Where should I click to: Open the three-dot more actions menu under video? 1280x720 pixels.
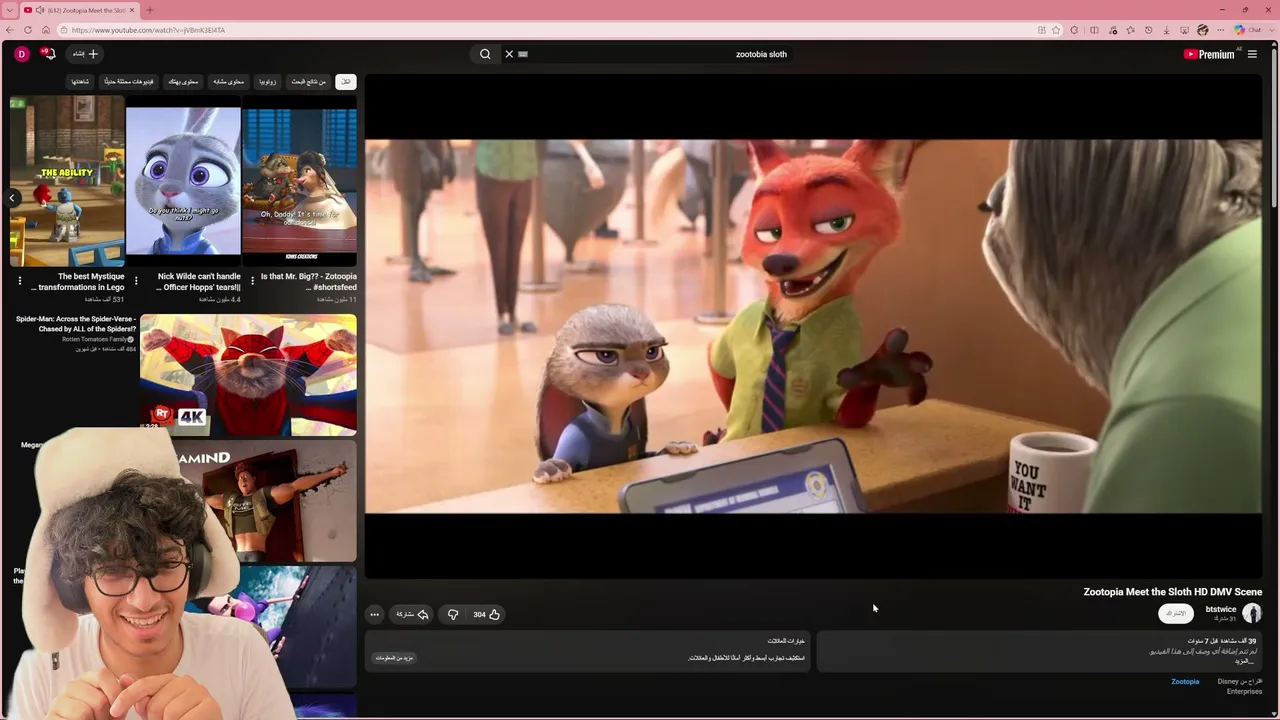(374, 615)
